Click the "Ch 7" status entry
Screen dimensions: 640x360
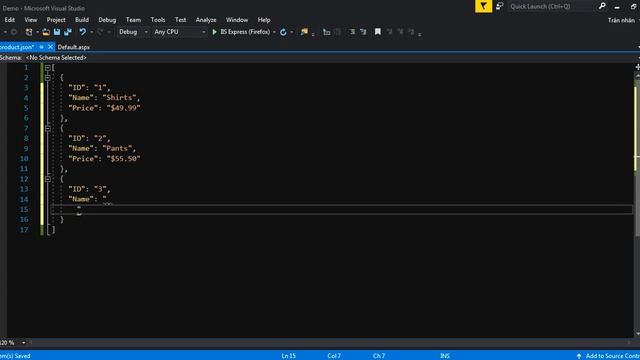(x=379, y=356)
